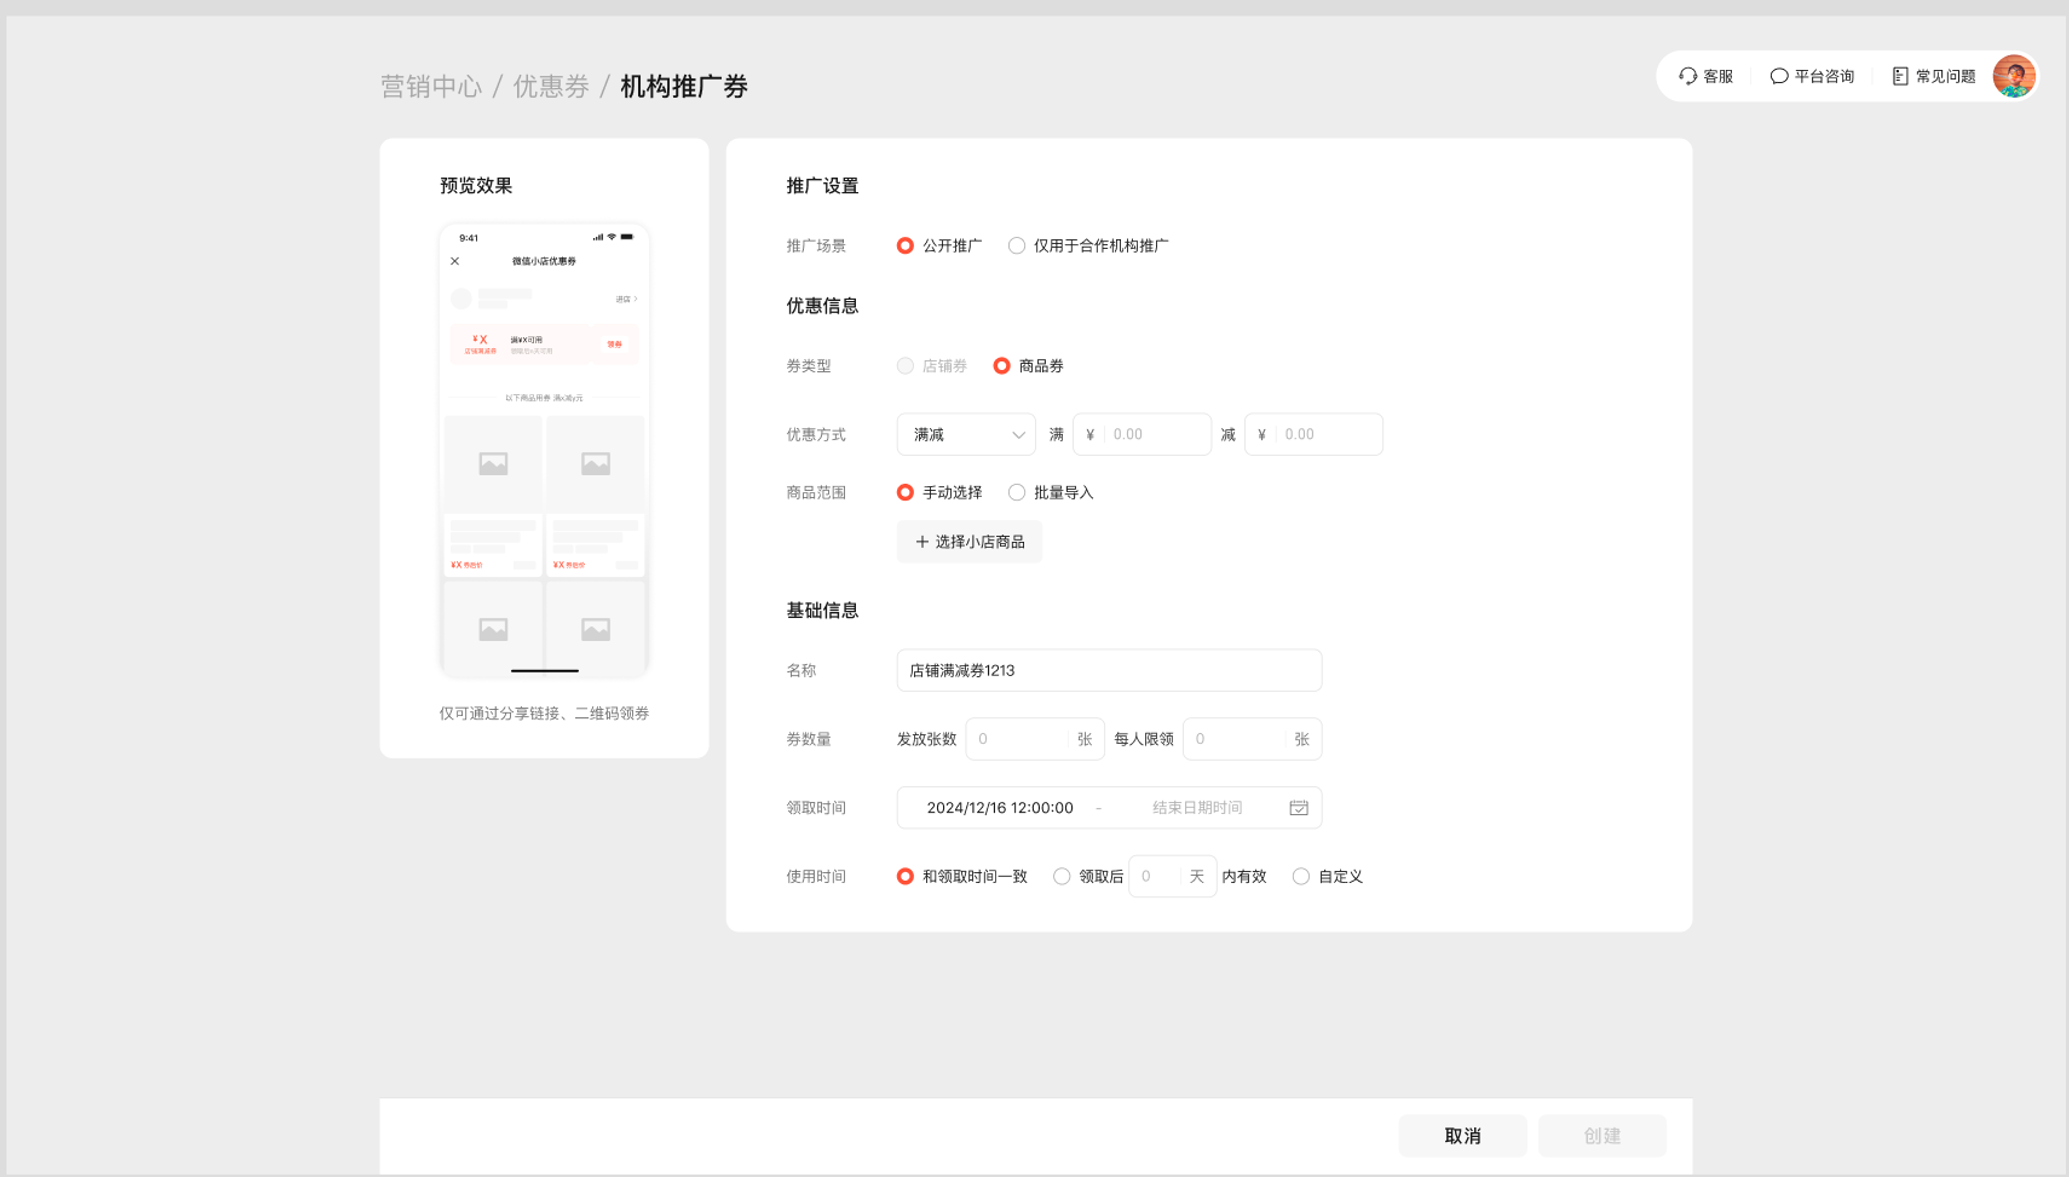Image resolution: width=2069 pixels, height=1177 pixels.
Task: Click the user avatar in header
Action: tap(2013, 76)
